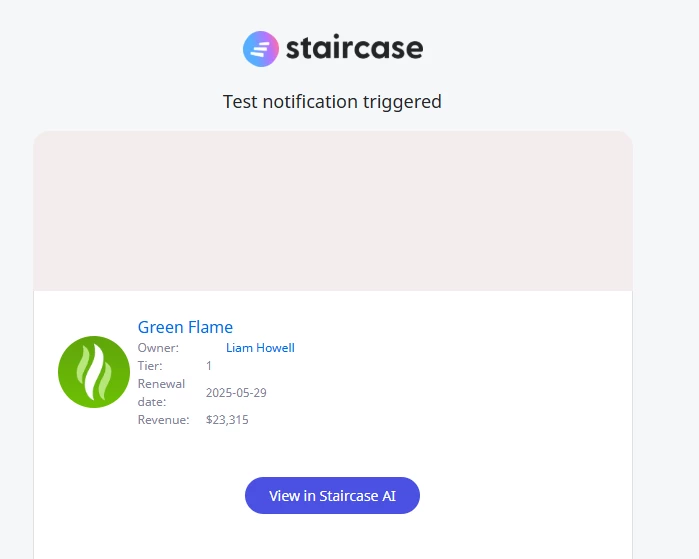This screenshot has width=699, height=559.
Task: Select the renewal date 2025-05-29
Action: click(x=236, y=393)
